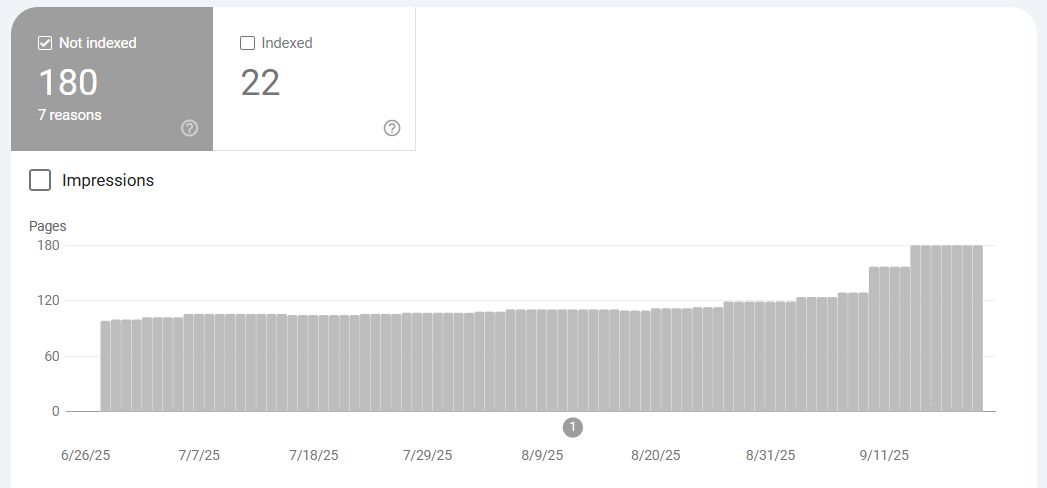Image resolution: width=1047 pixels, height=488 pixels.
Task: Click the help icon on Indexed card
Action: [x=392, y=128]
